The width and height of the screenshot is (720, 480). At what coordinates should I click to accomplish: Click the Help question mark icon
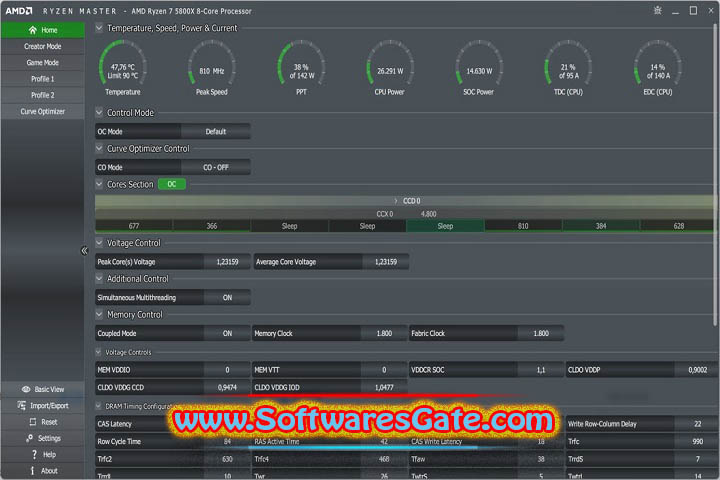pos(34,454)
